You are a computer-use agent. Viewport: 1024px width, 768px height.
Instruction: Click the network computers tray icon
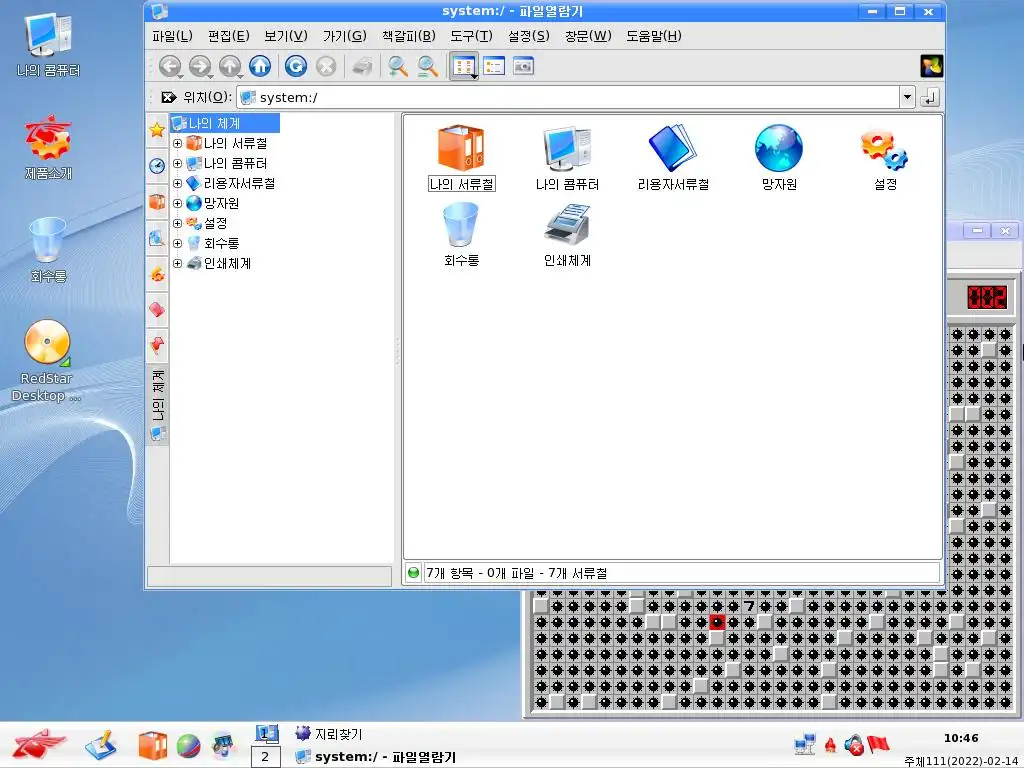[804, 744]
